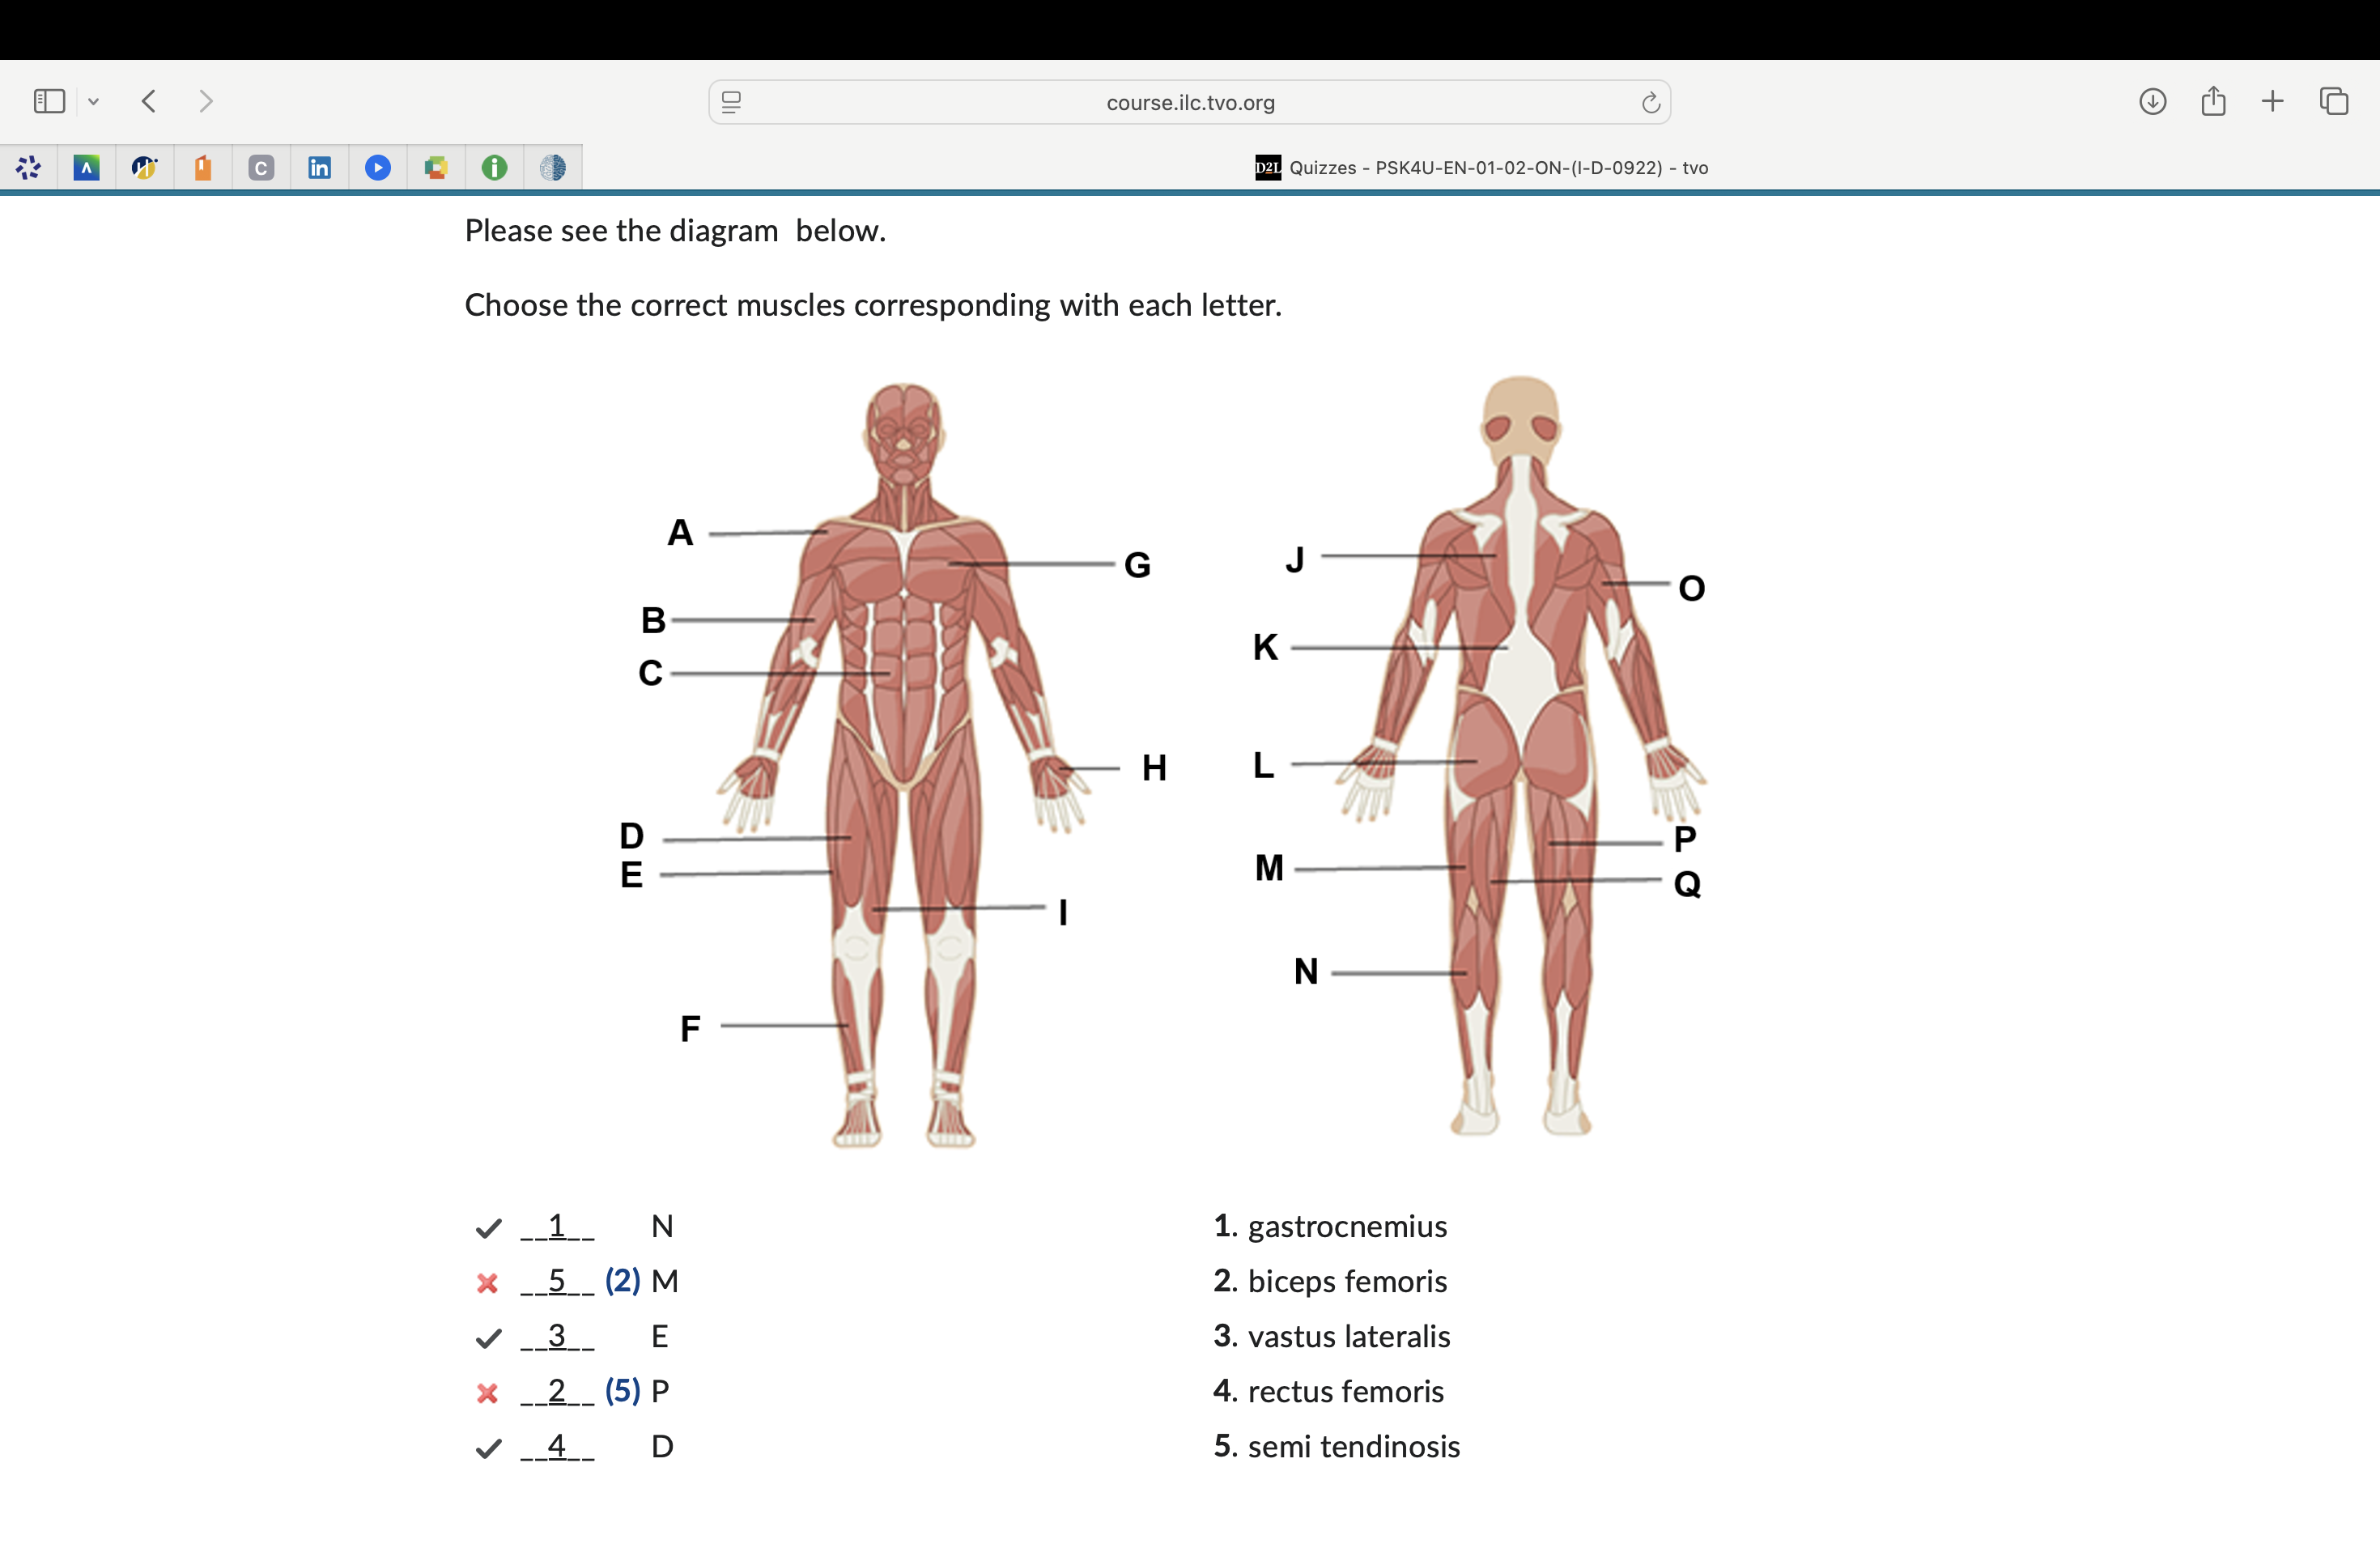Click option '3. vastus lateralis'
The width and height of the screenshot is (2380, 1548).
1331,1337
